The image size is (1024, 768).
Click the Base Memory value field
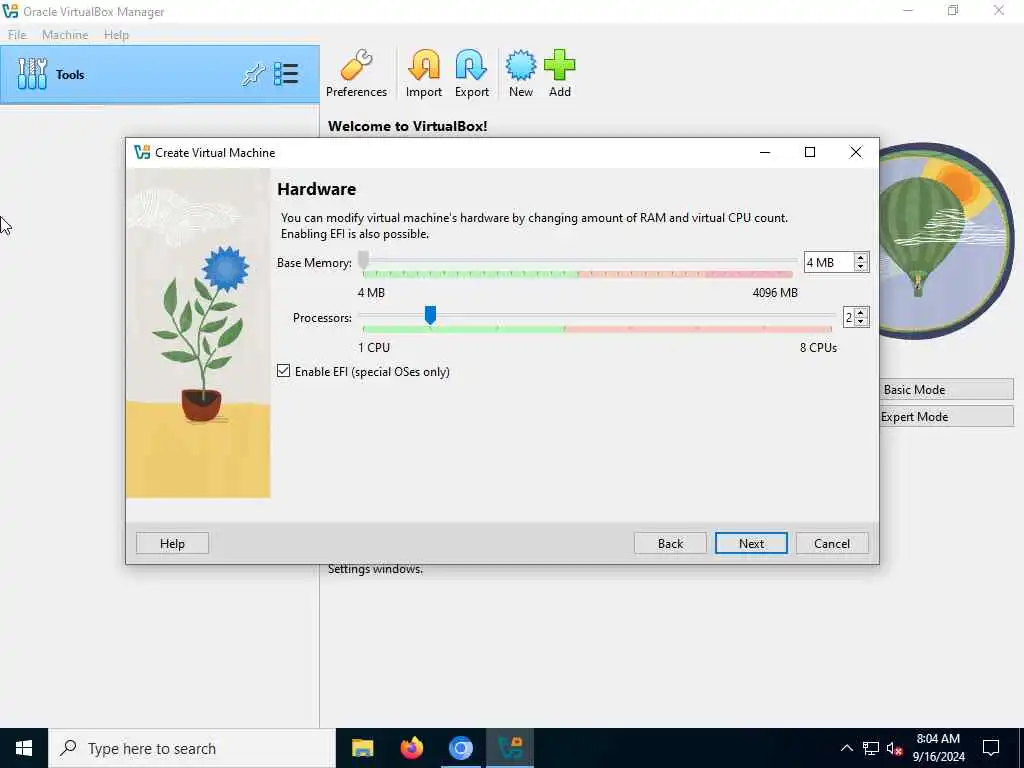pyautogui.click(x=829, y=263)
